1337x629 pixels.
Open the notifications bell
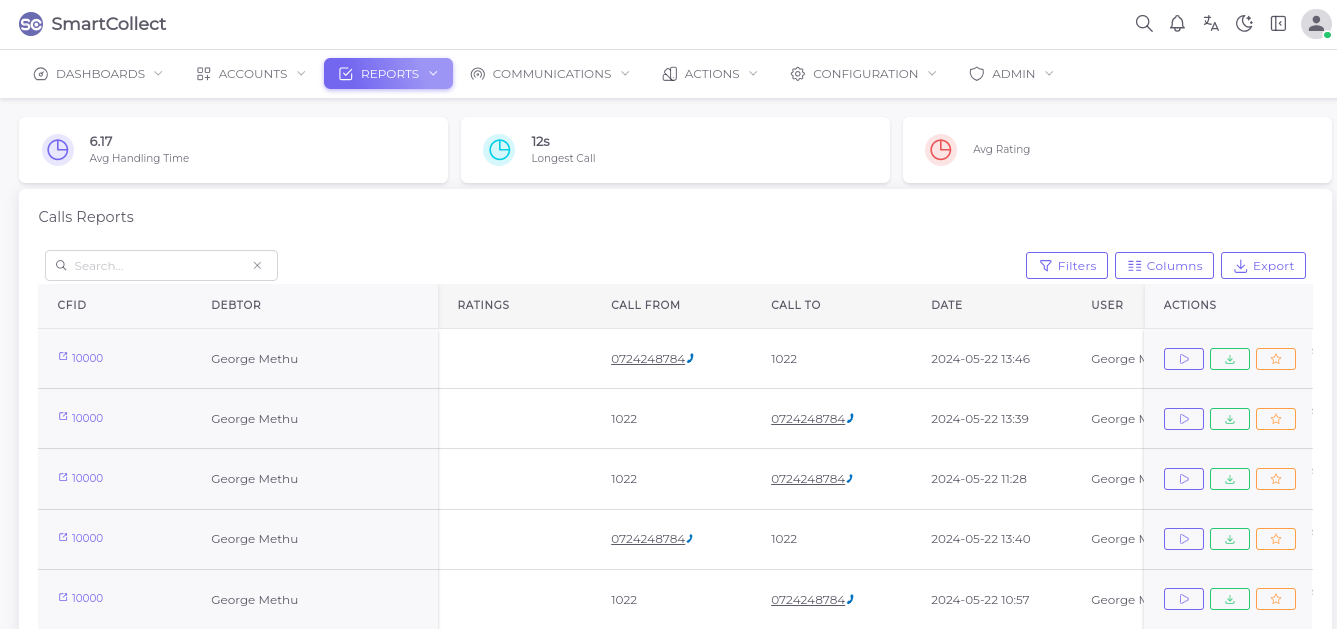(x=1178, y=24)
